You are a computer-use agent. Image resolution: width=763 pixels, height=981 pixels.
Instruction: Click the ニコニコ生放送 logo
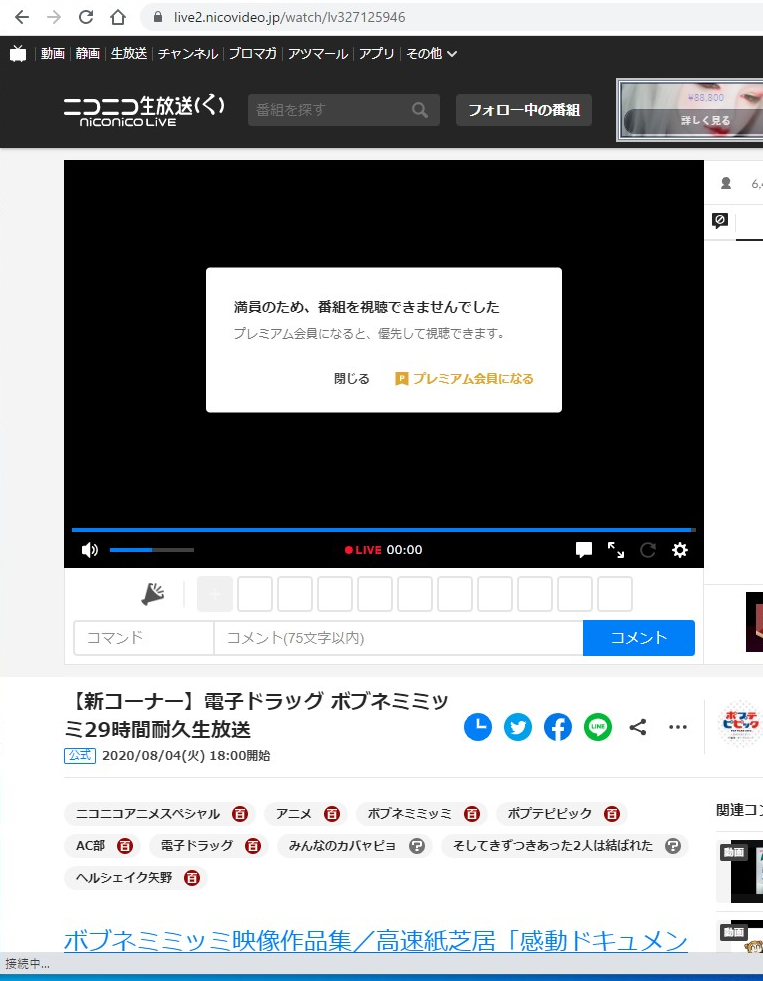click(x=144, y=111)
